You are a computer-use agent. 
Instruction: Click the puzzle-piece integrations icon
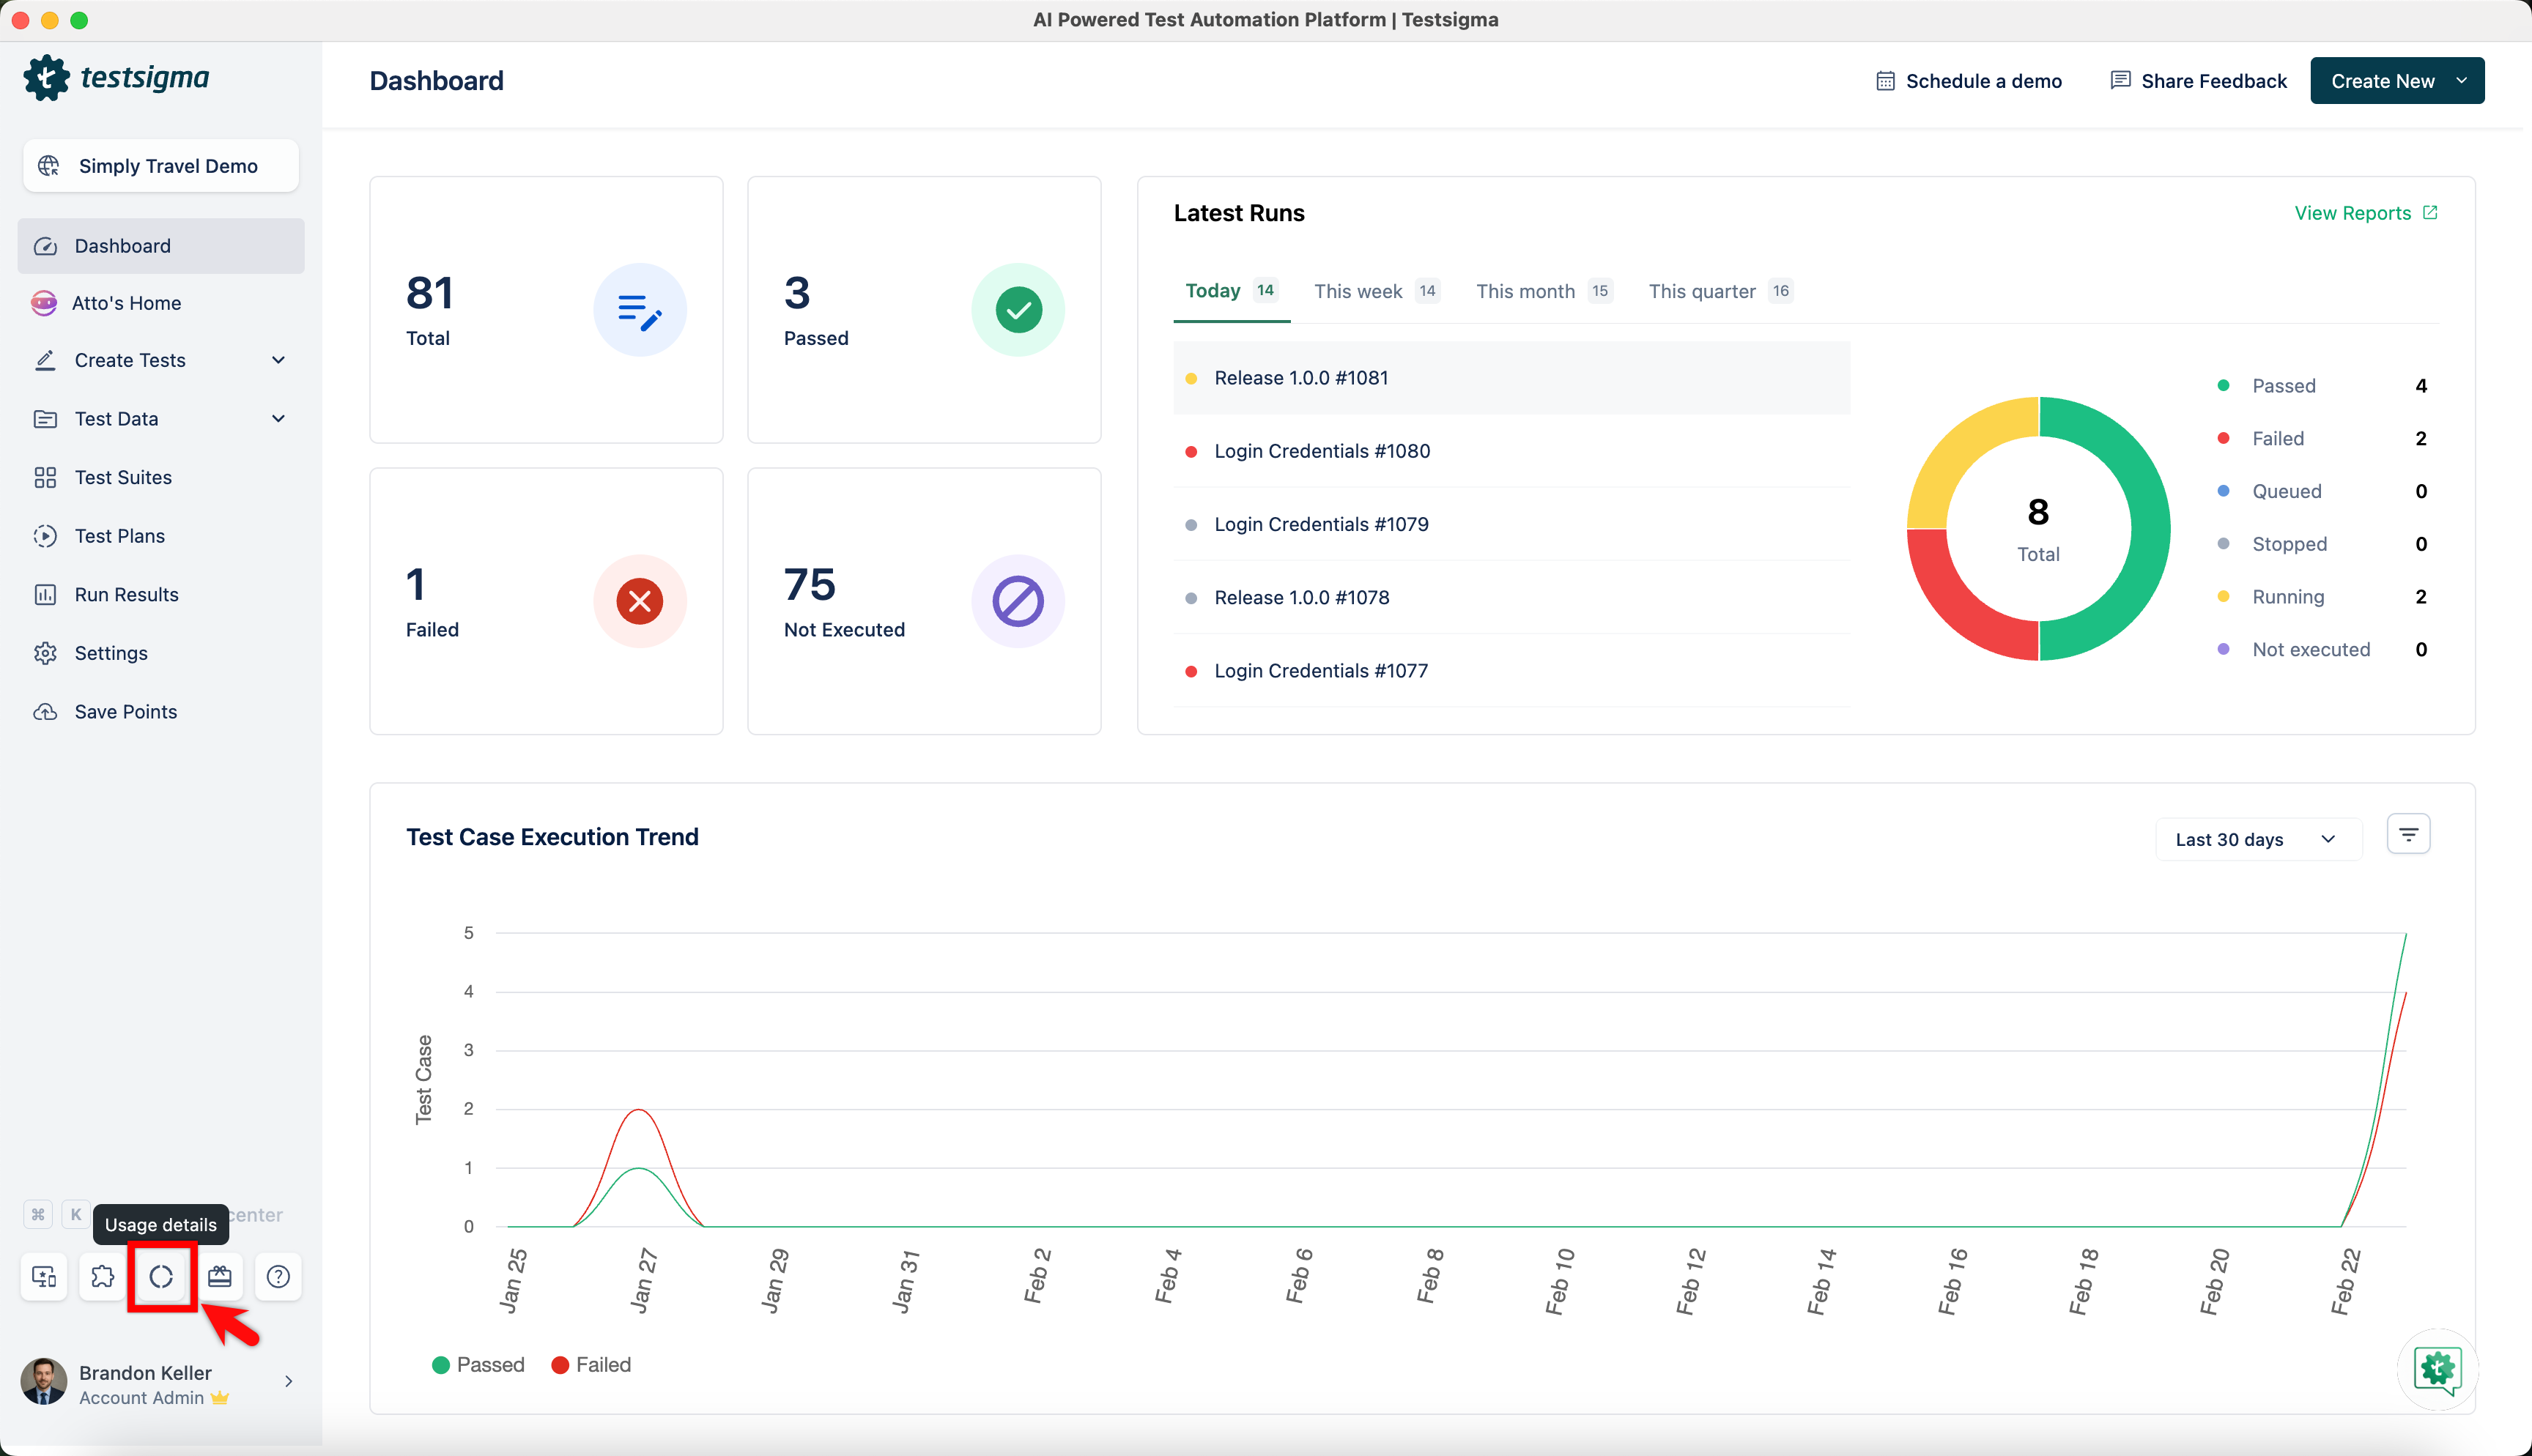102,1276
